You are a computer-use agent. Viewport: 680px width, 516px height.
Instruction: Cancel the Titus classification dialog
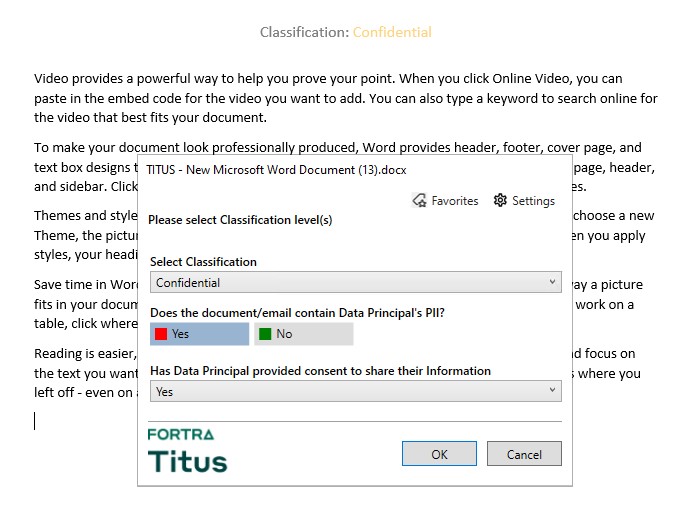(x=524, y=454)
